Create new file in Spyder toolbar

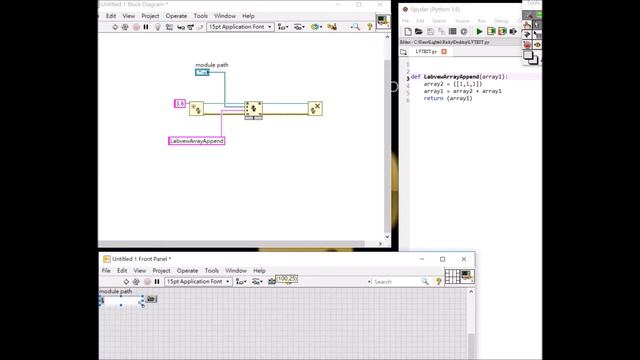[x=408, y=31]
